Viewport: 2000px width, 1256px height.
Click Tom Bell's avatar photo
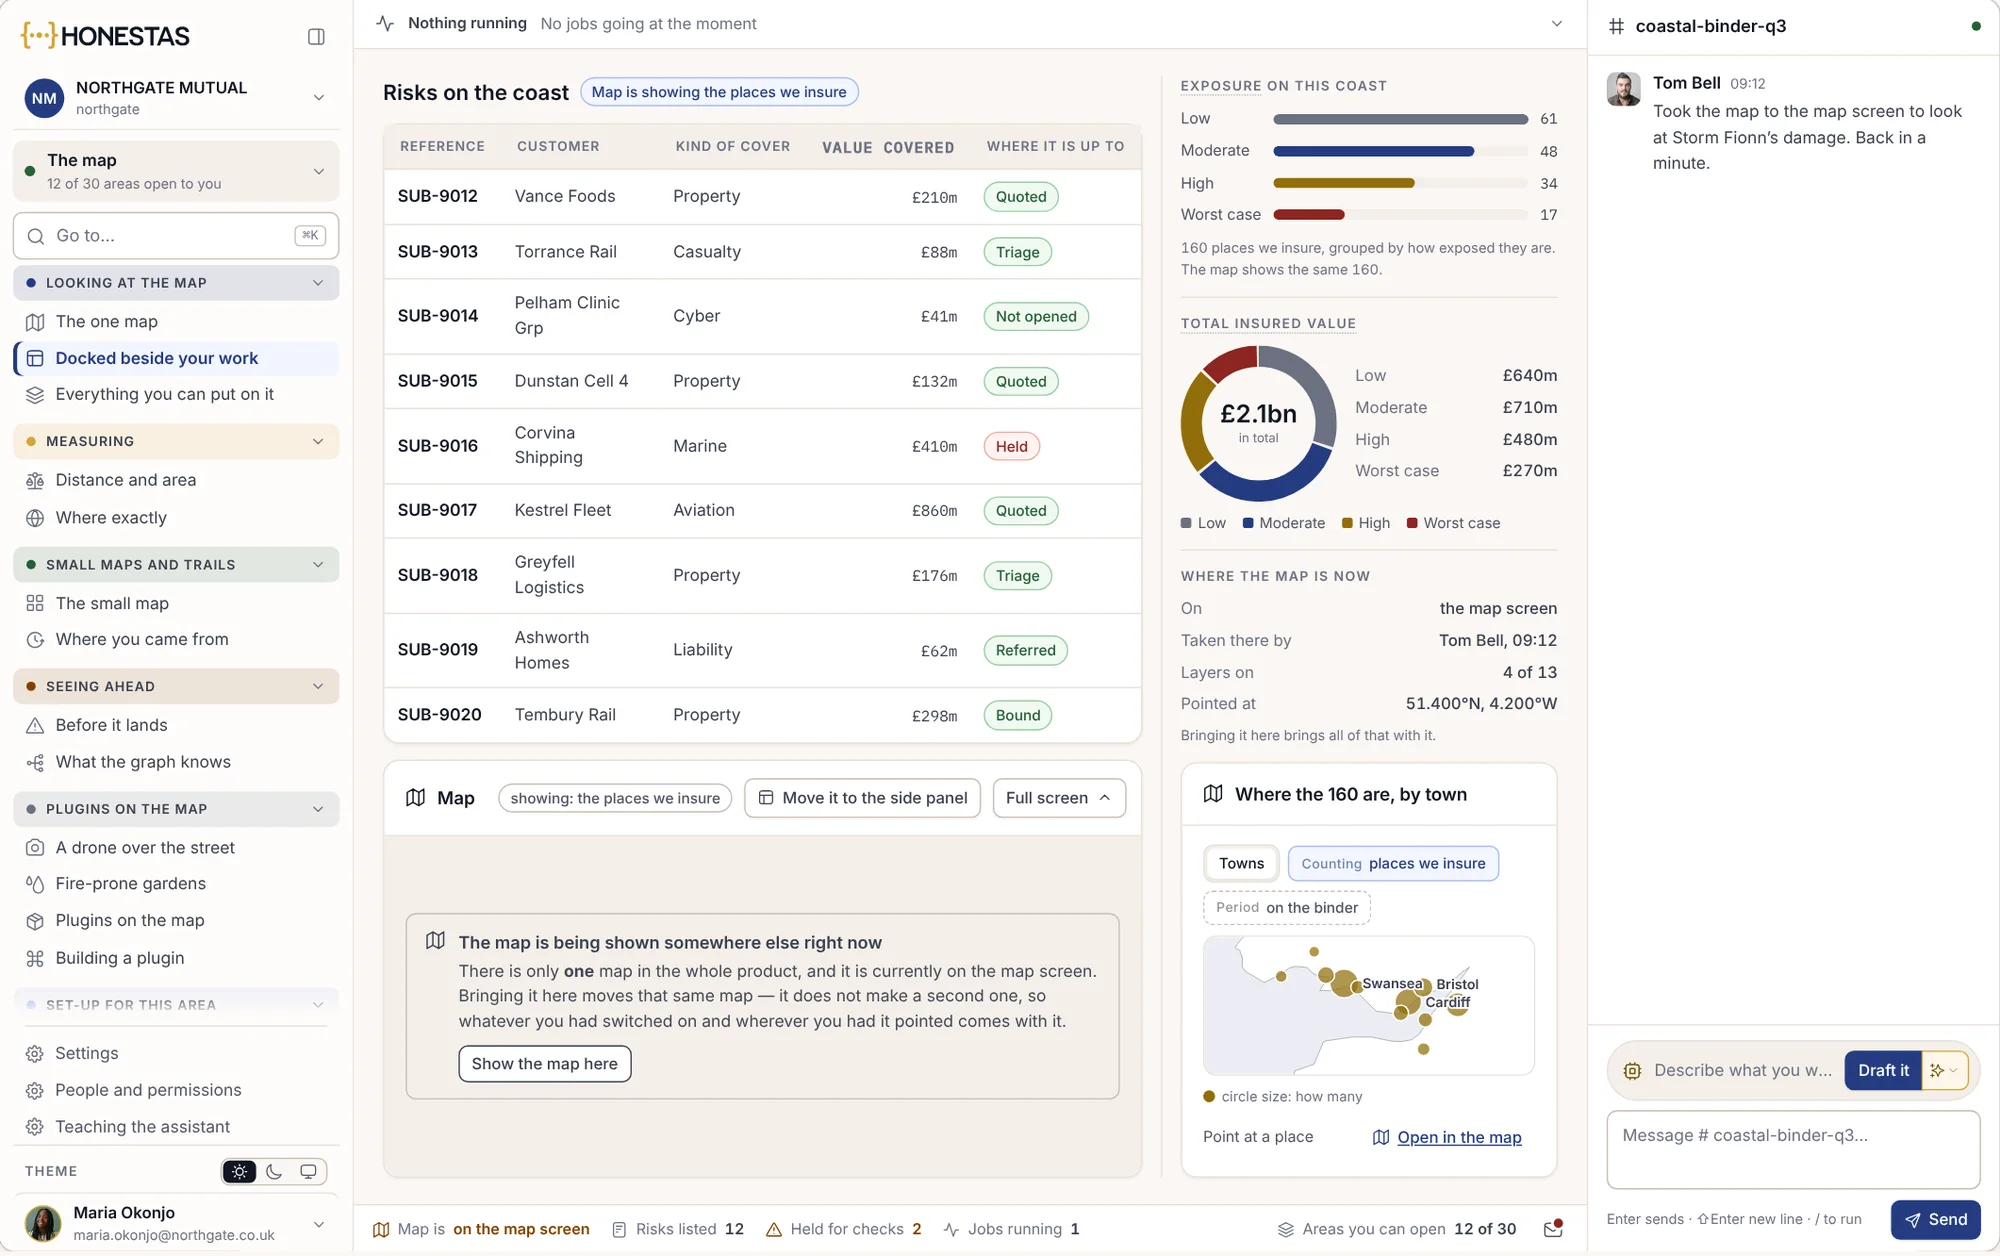[x=1624, y=89]
